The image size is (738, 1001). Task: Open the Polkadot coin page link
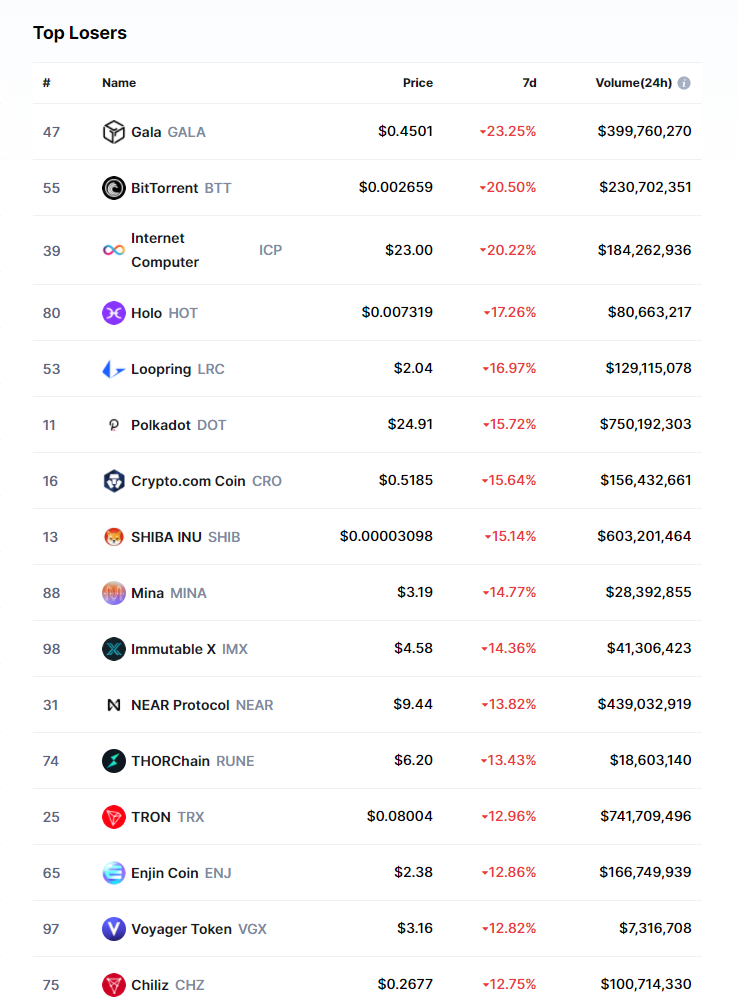161,425
